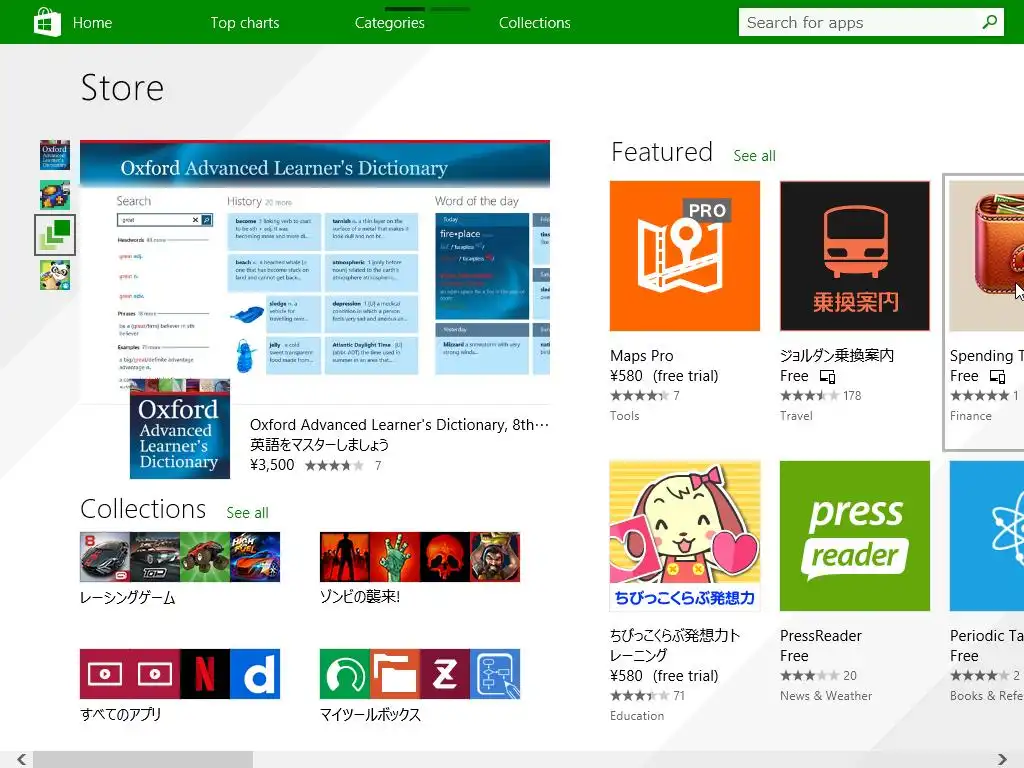The image size is (1024, 768).
Task: Click the PressReader News & Weather category
Action: tap(826, 696)
